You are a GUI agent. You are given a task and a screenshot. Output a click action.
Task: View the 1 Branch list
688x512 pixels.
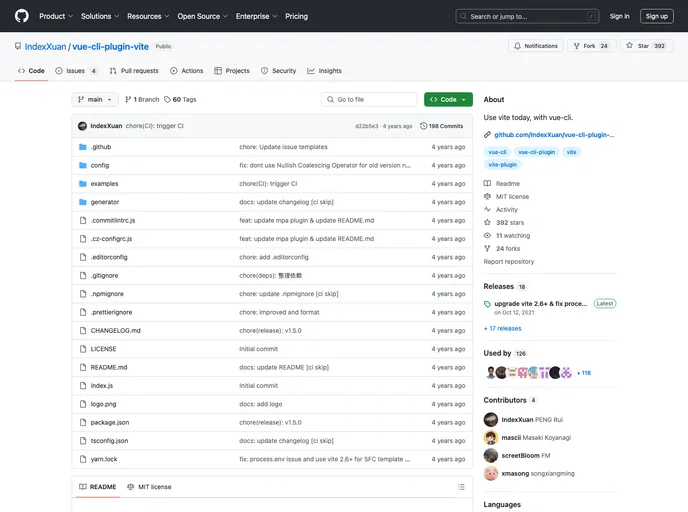[142, 100]
